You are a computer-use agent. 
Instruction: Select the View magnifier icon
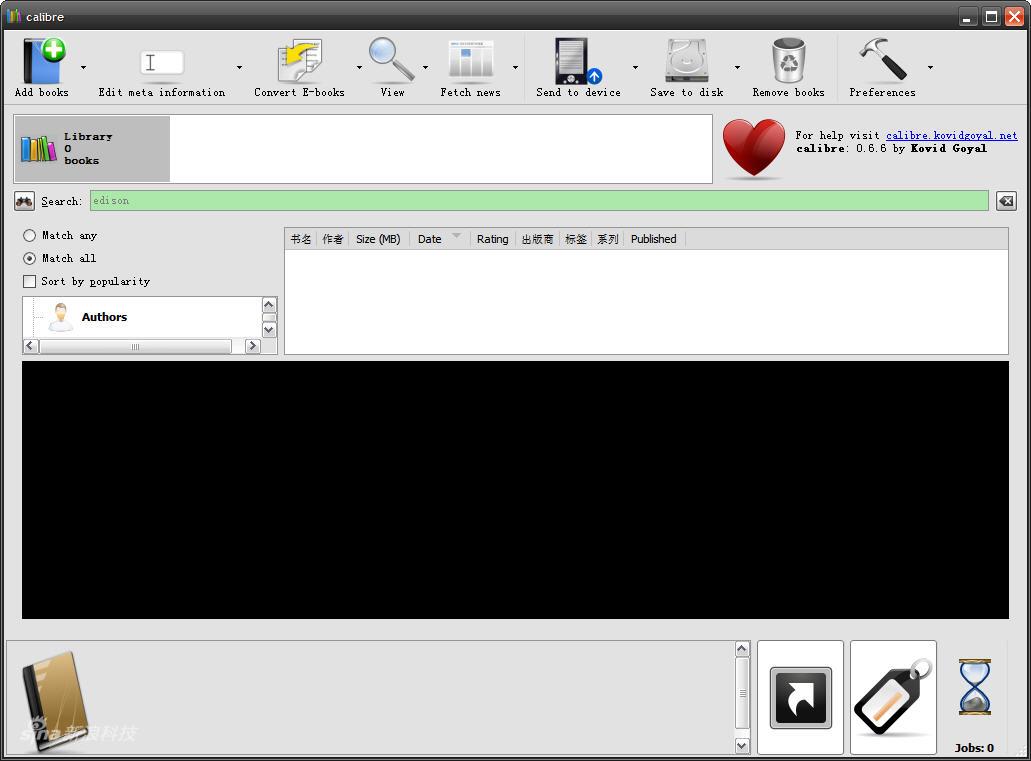click(x=391, y=62)
